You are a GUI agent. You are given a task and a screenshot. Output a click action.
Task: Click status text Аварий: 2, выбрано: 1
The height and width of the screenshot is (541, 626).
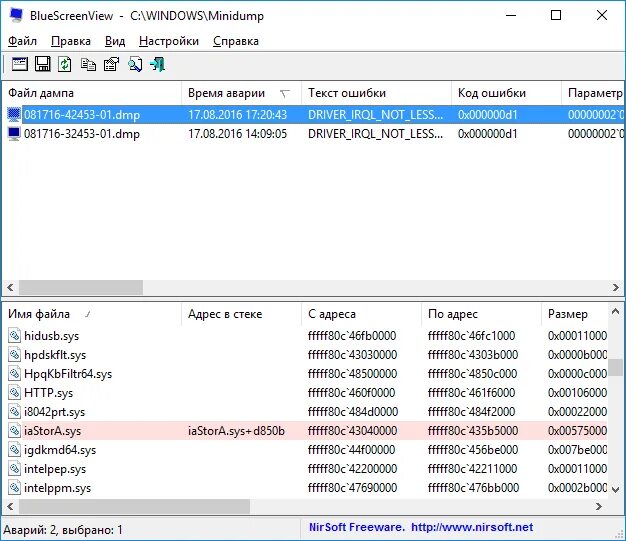[63, 530]
